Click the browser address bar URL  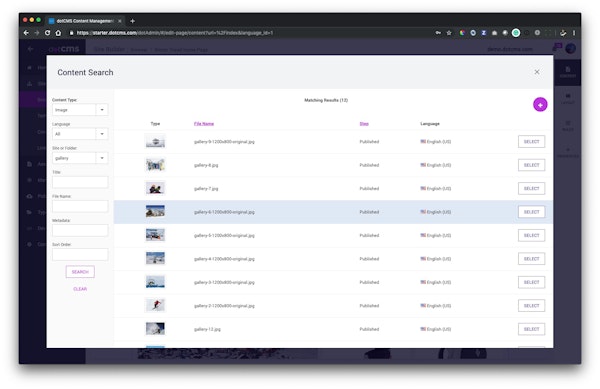coord(175,33)
